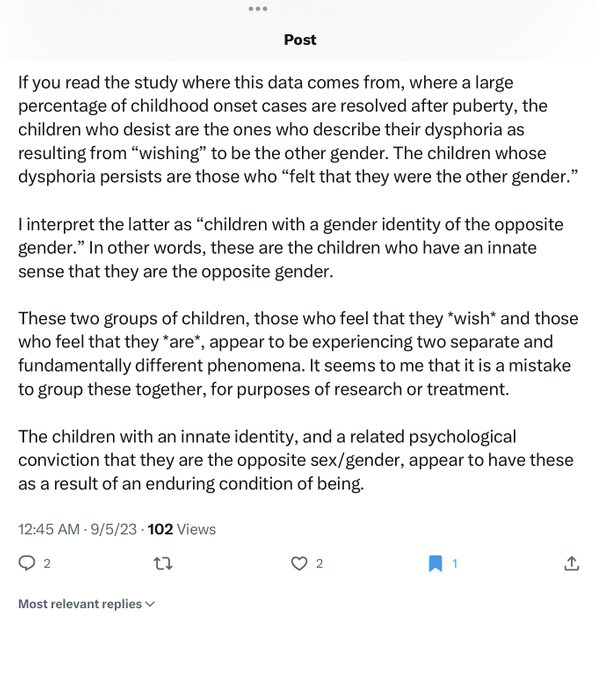Screen dimensions: 594x675
Task: Click the bookmark count showing 1
Action: (455, 564)
